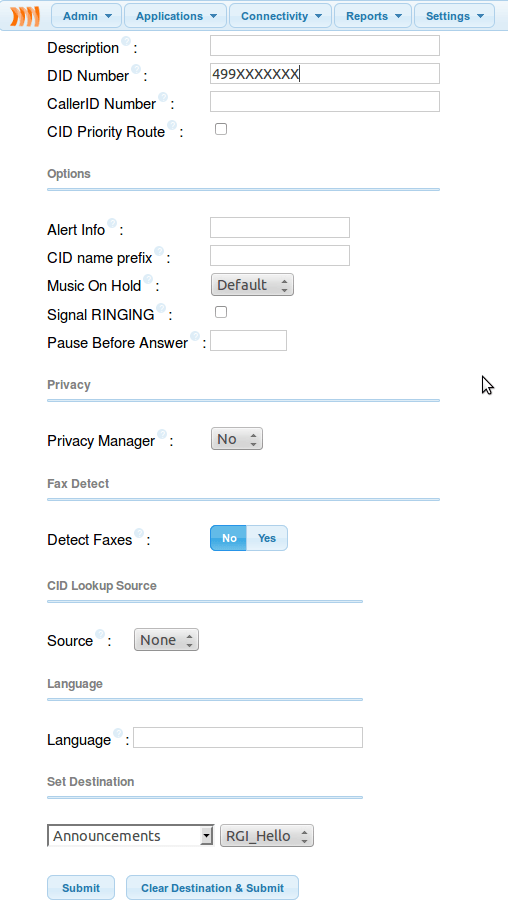Viewport: 508px width, 910px height.
Task: Switch Detect Faxes to Yes
Action: (267, 538)
